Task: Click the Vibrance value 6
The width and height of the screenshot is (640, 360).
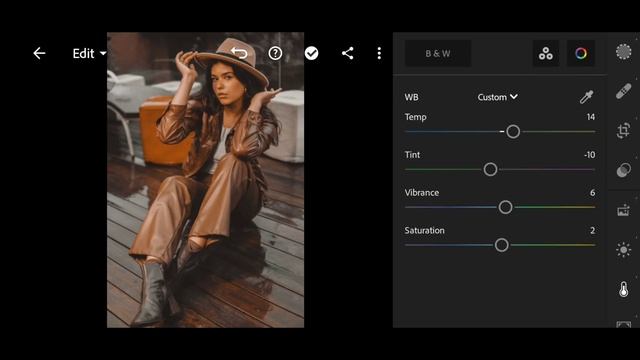Action: tap(592, 193)
